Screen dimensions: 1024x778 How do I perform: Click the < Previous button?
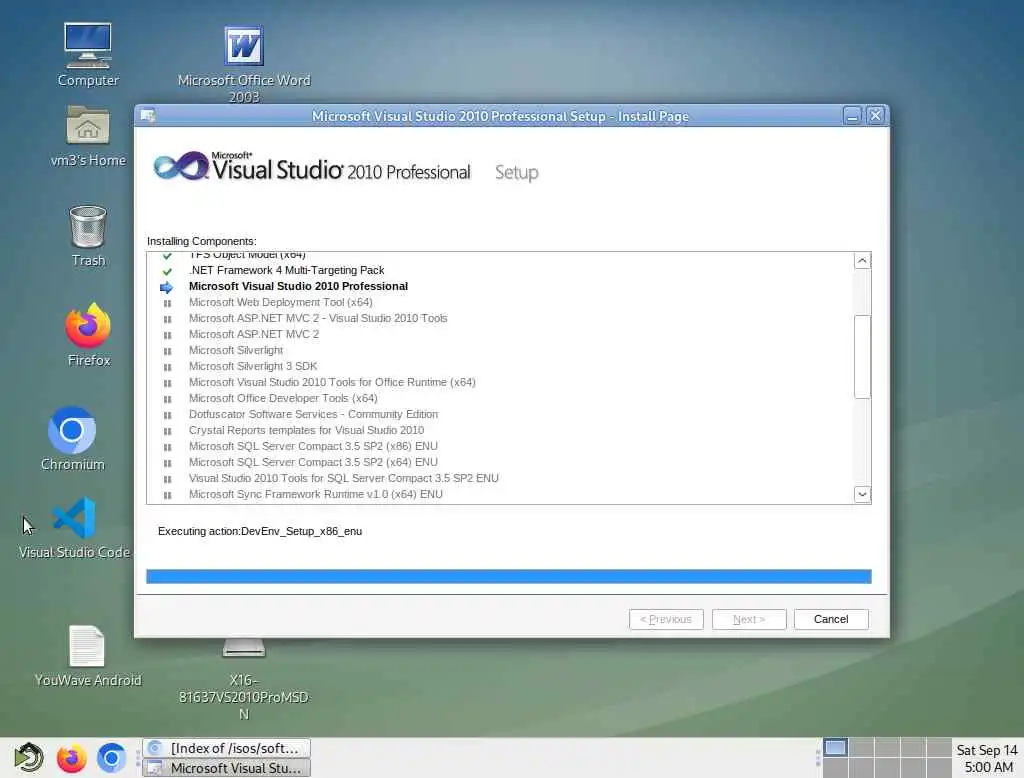point(665,619)
